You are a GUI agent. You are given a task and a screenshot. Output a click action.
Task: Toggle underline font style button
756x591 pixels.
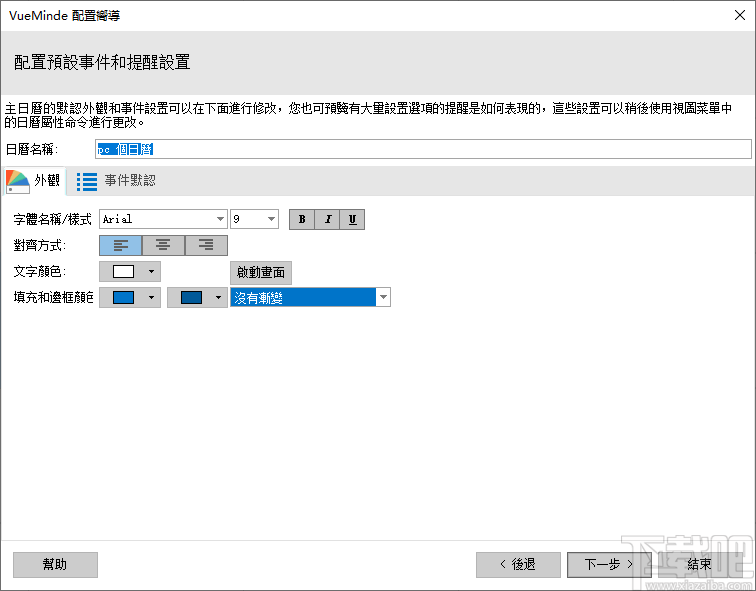pyautogui.click(x=352, y=219)
